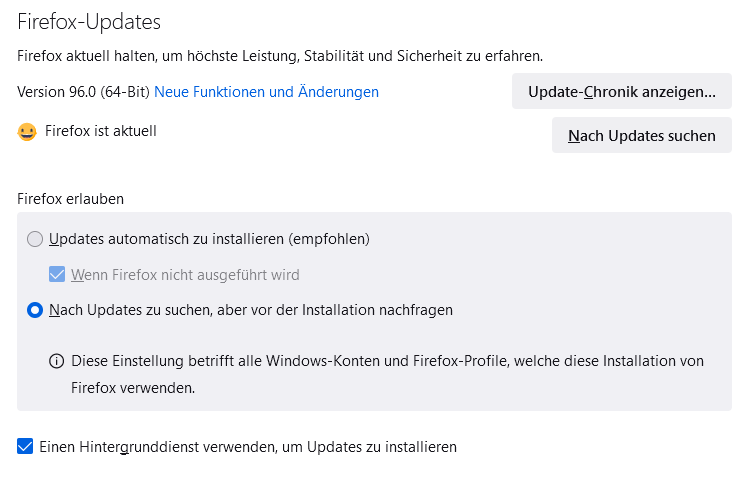Click greyed label "Wenn Firefox nicht ausgeführt wird"
This screenshot has height=492, width=742.
coord(185,274)
